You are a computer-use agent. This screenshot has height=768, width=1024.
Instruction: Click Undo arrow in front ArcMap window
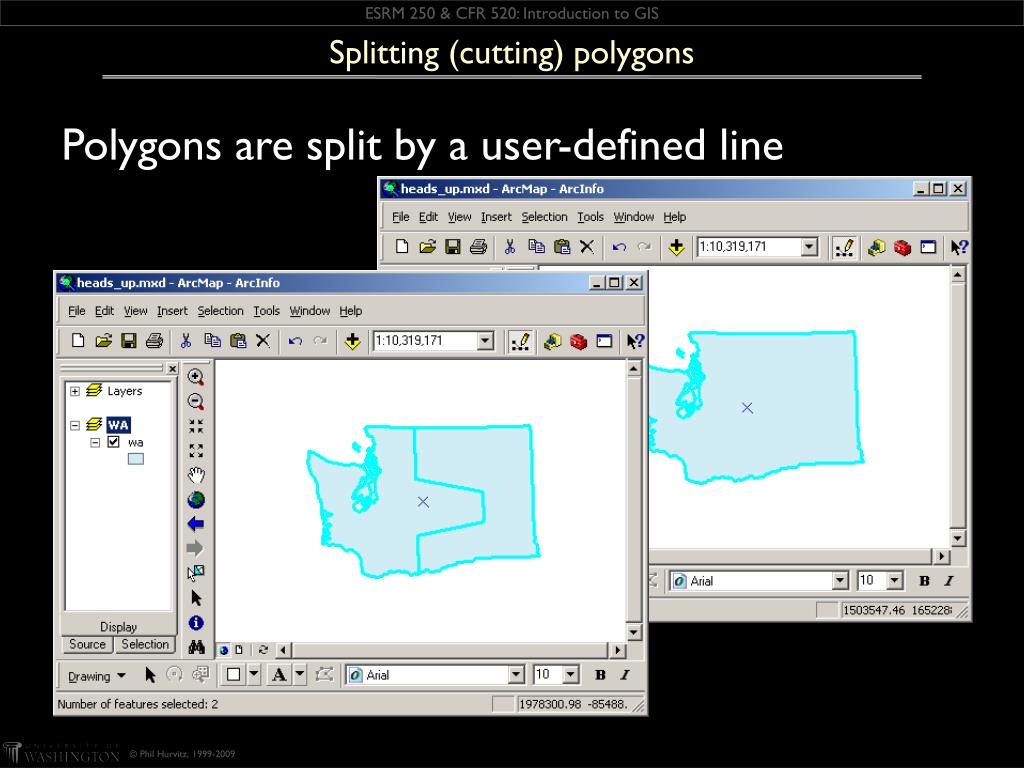point(295,341)
